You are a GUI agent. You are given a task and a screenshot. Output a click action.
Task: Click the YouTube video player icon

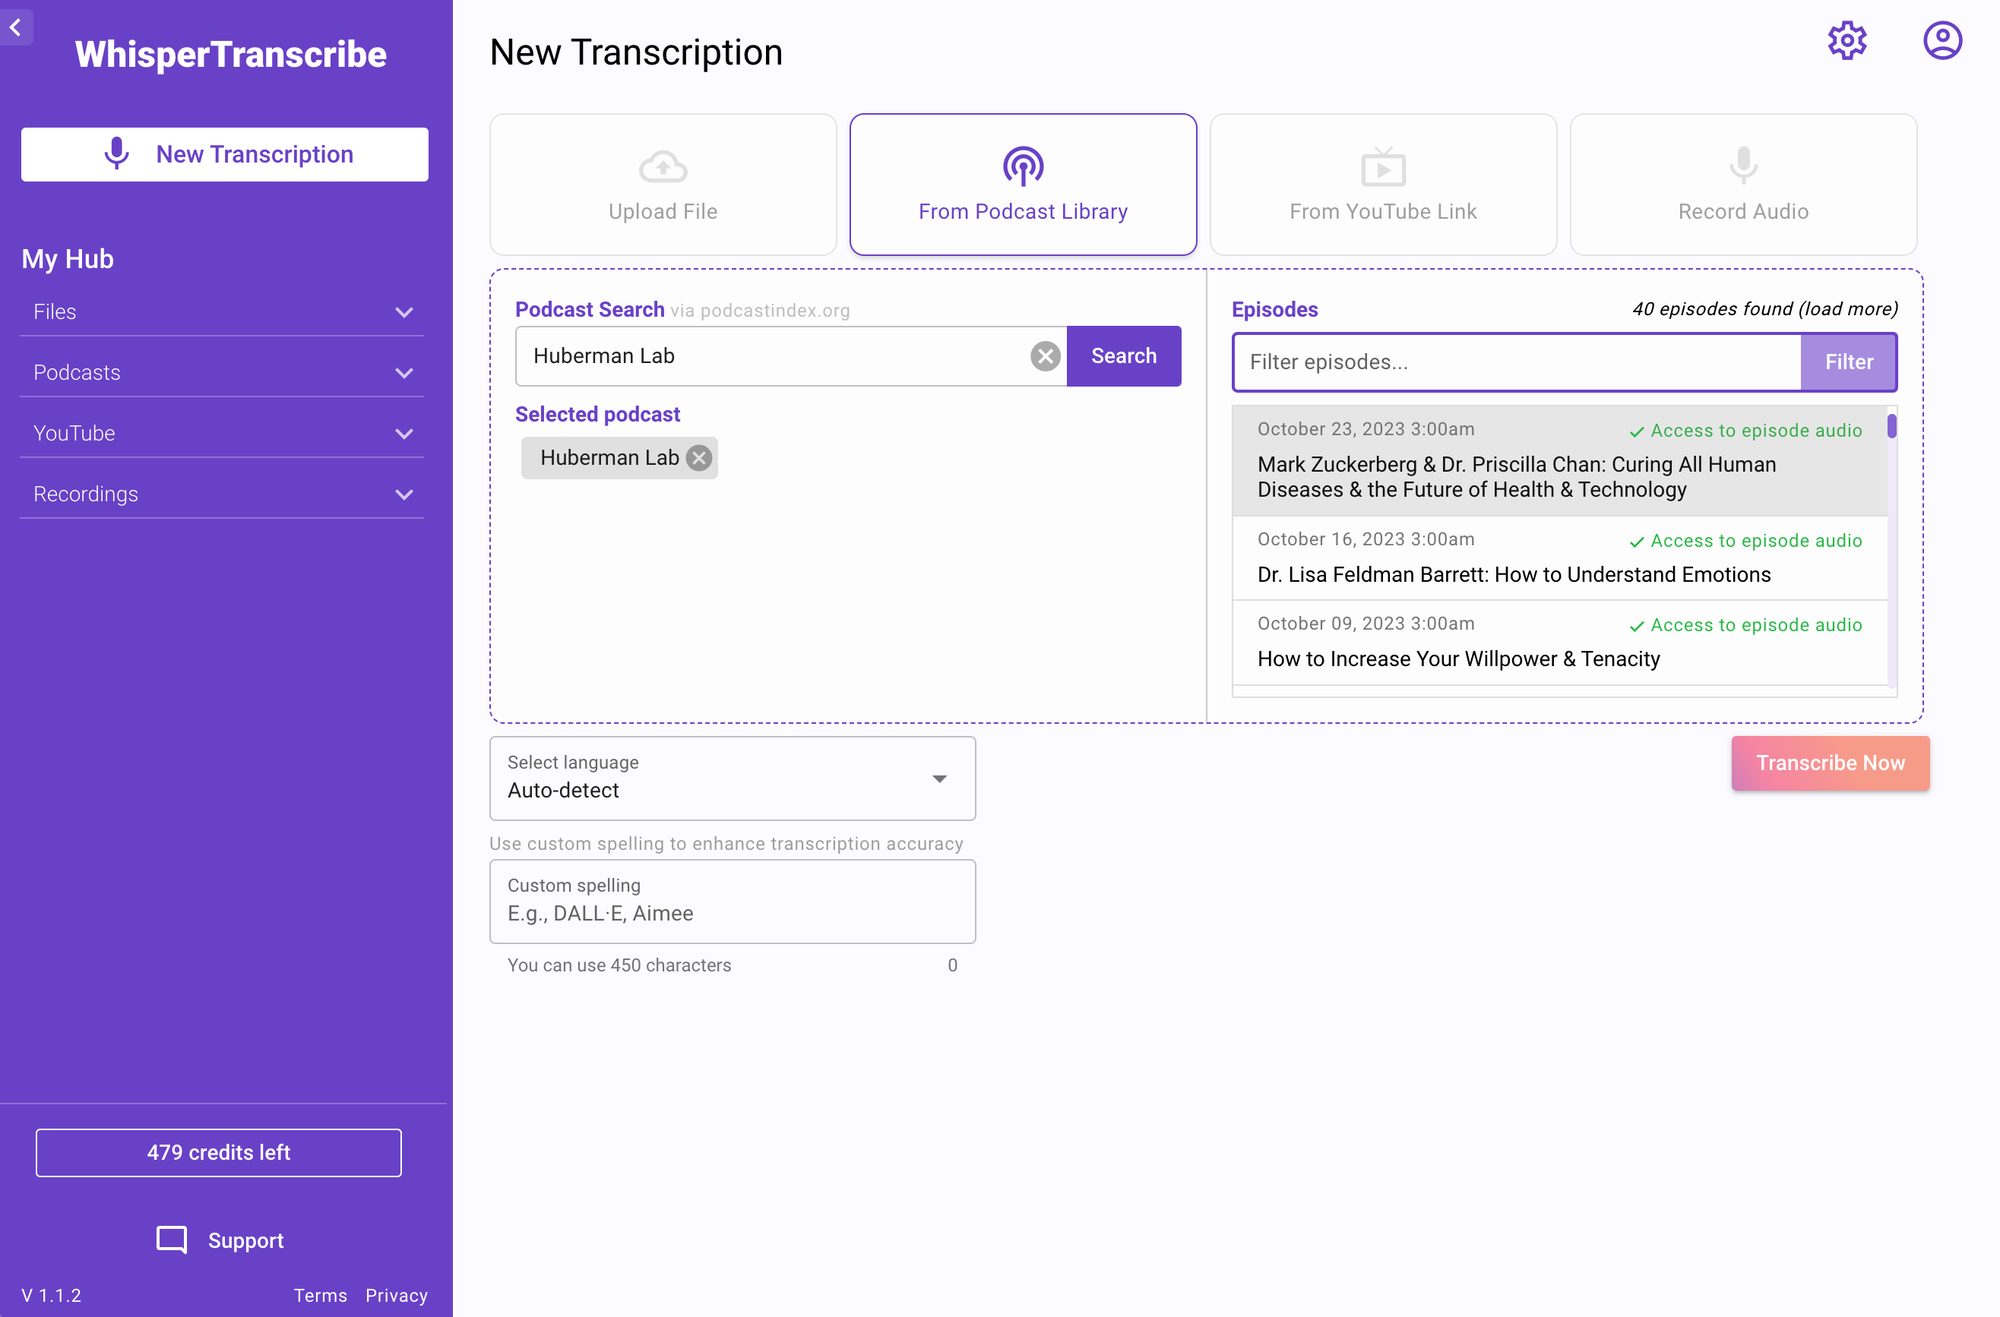point(1383,166)
